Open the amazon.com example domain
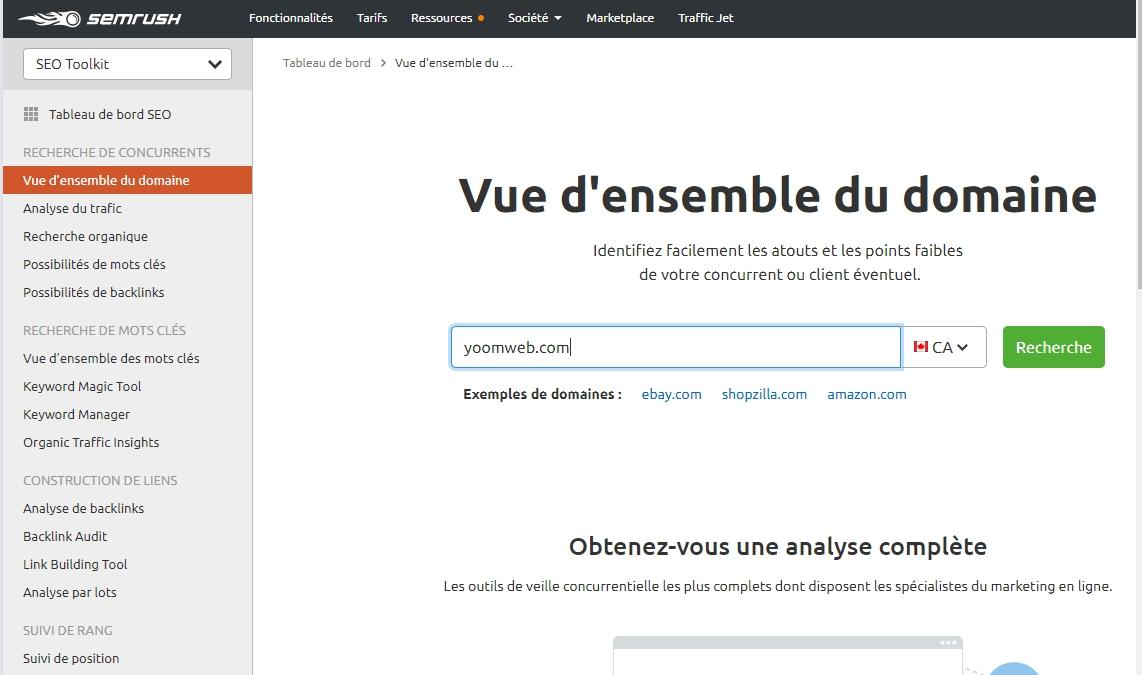 pyautogui.click(x=866, y=394)
